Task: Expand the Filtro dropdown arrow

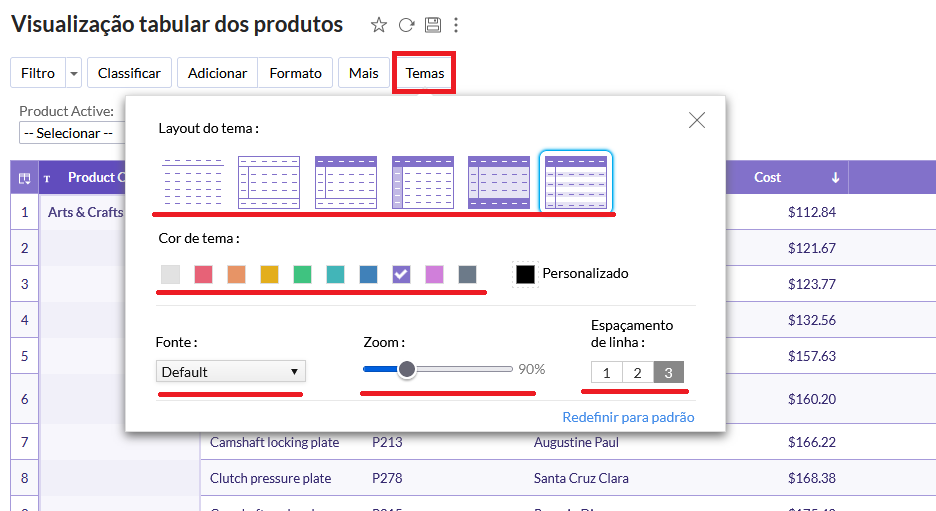Action: coord(73,73)
